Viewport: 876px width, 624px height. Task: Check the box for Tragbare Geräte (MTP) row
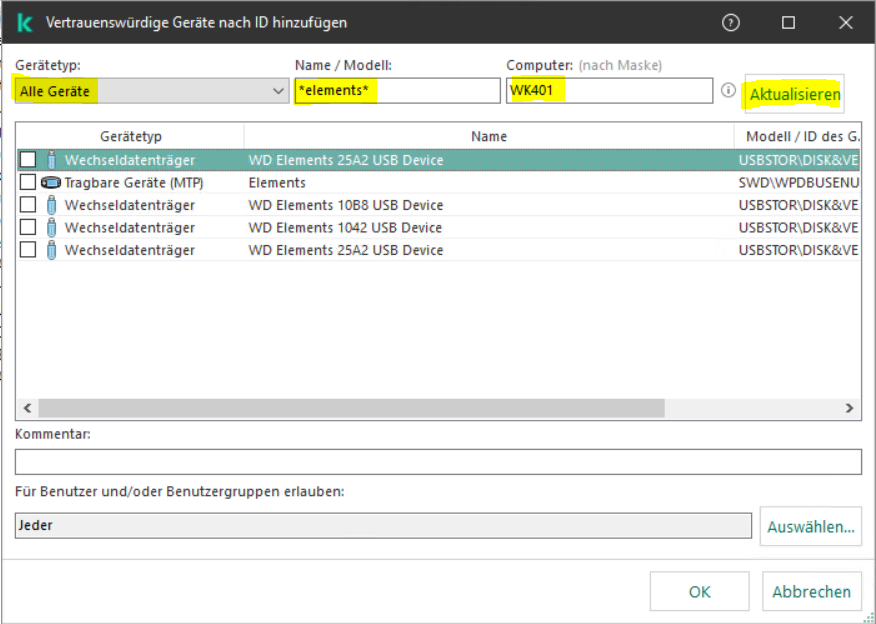click(x=28, y=183)
